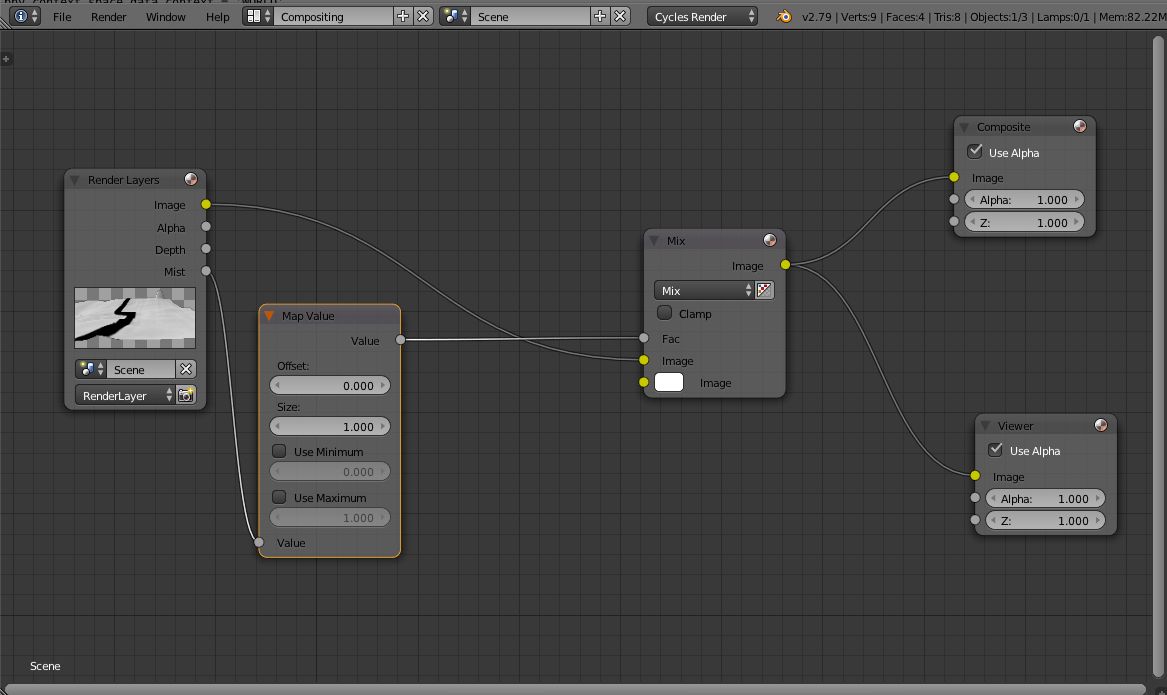The height and width of the screenshot is (695, 1167).
Task: Click the Map Value input Value socket
Action: (258, 542)
